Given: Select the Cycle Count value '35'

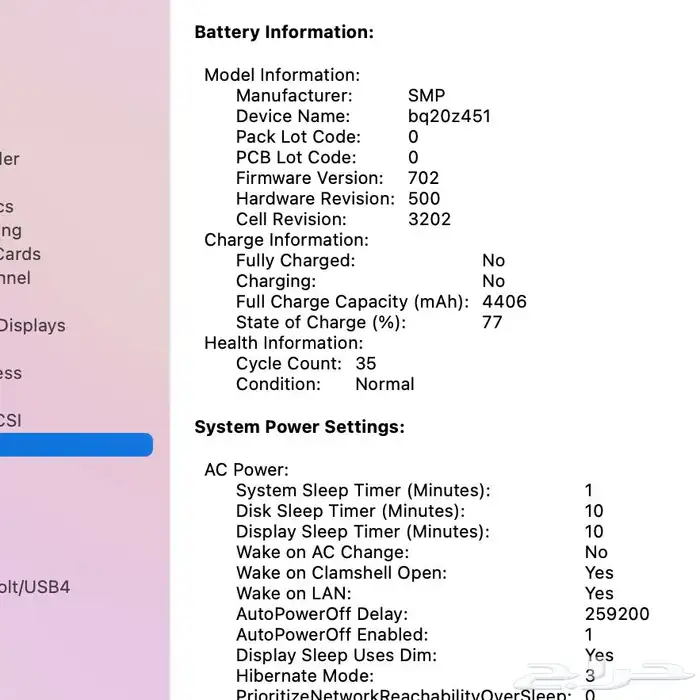Looking at the screenshot, I should (366, 363).
